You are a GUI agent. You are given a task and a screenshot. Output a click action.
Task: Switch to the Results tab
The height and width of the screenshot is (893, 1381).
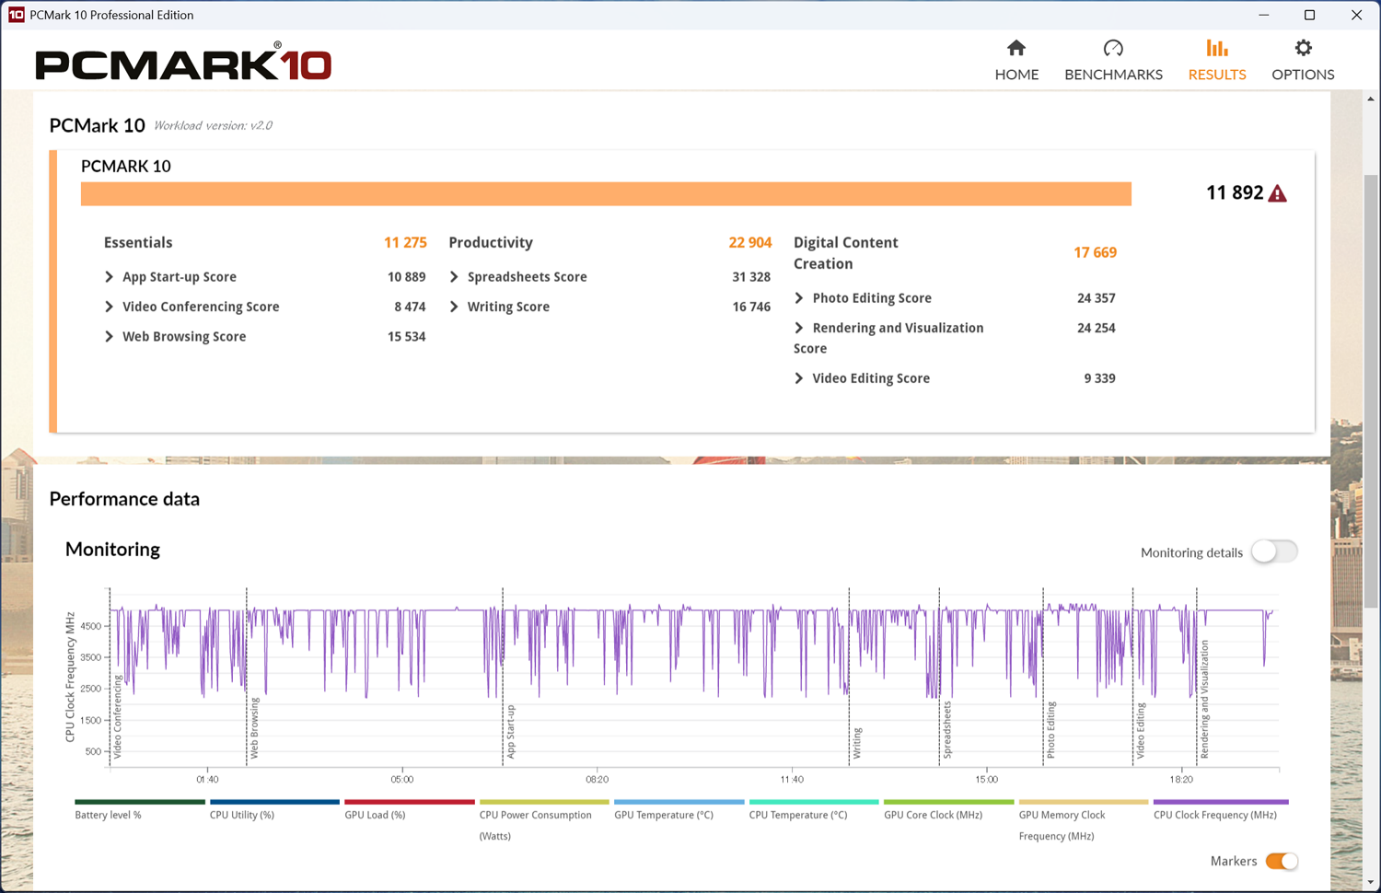click(x=1216, y=60)
